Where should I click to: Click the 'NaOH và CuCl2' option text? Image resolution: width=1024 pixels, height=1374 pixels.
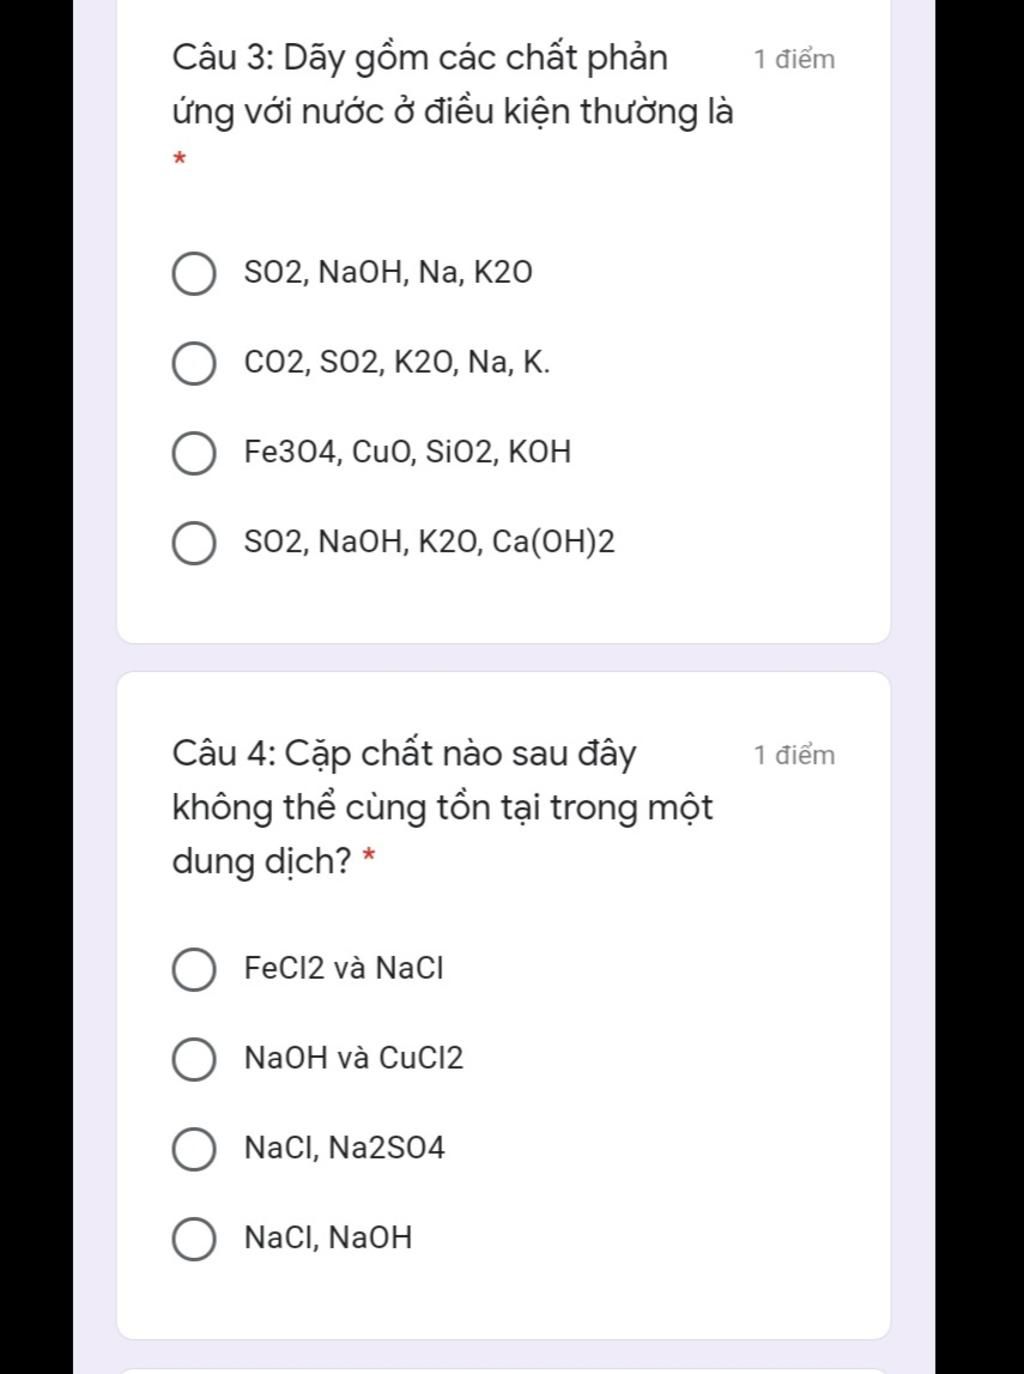[x=354, y=1058]
